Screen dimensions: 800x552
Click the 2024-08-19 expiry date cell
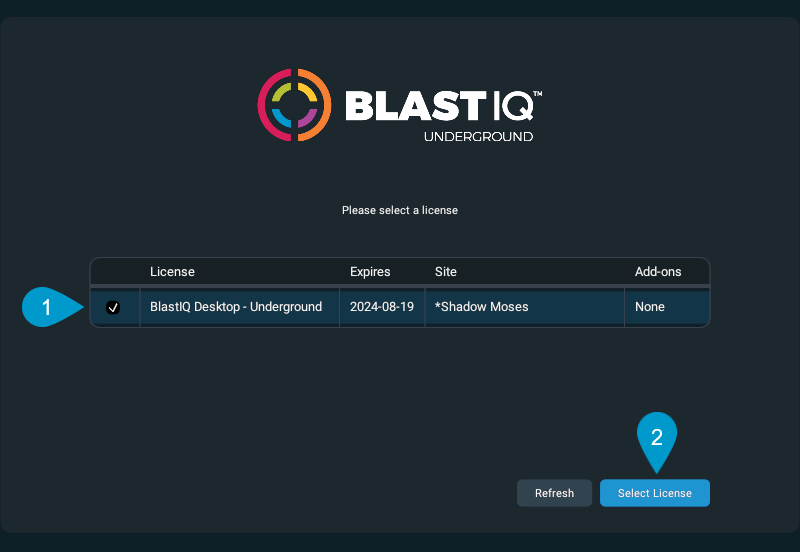click(382, 307)
